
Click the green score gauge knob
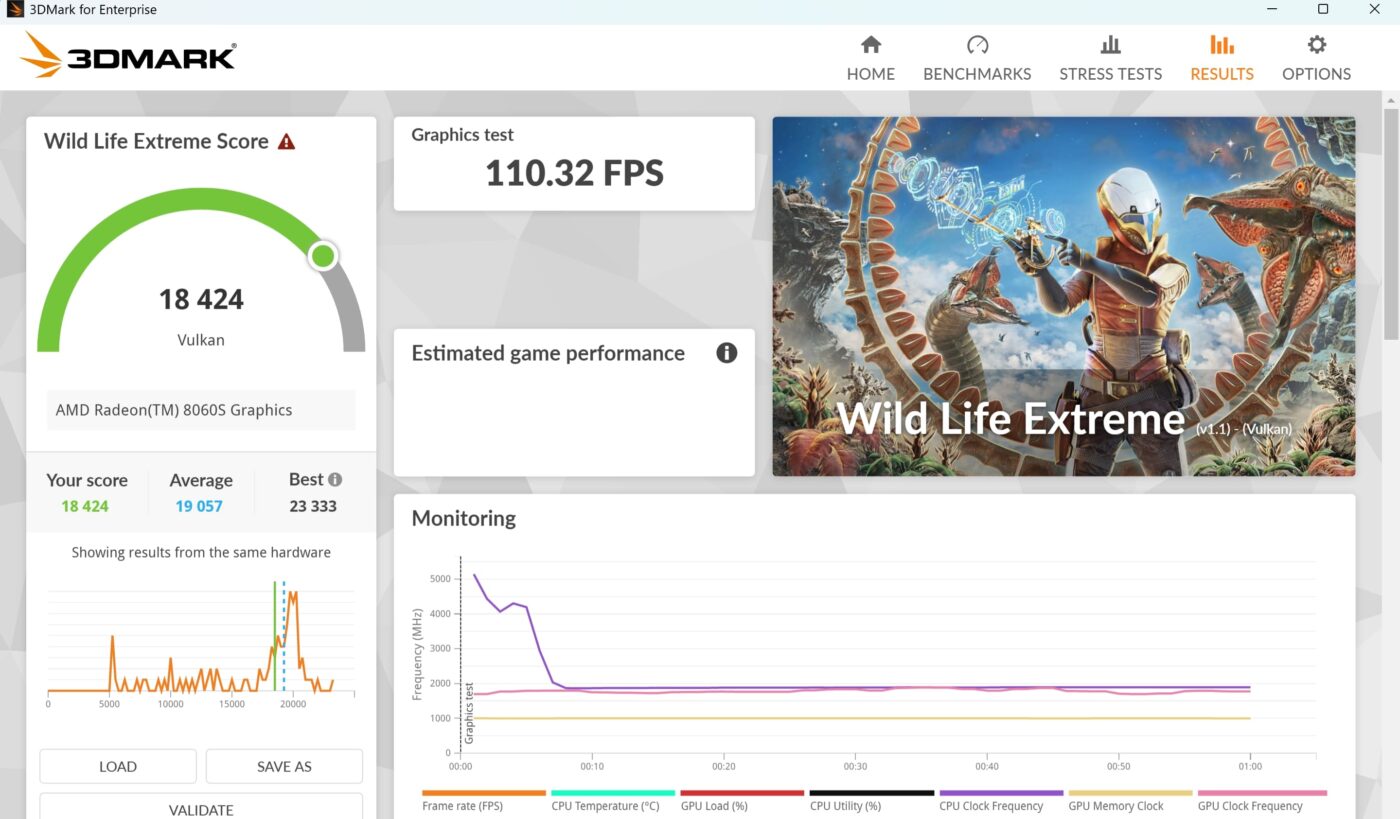pos(323,256)
